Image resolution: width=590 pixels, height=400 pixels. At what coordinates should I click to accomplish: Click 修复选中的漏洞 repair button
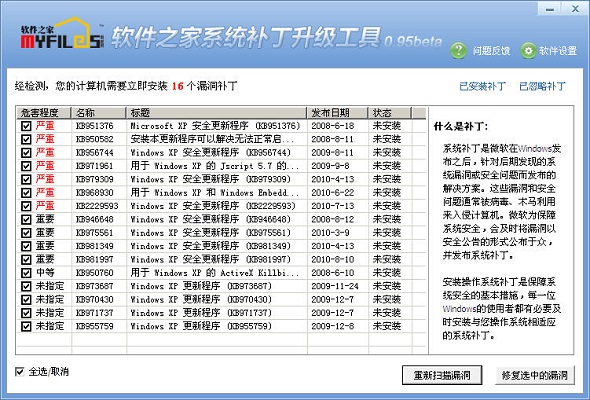(x=535, y=375)
